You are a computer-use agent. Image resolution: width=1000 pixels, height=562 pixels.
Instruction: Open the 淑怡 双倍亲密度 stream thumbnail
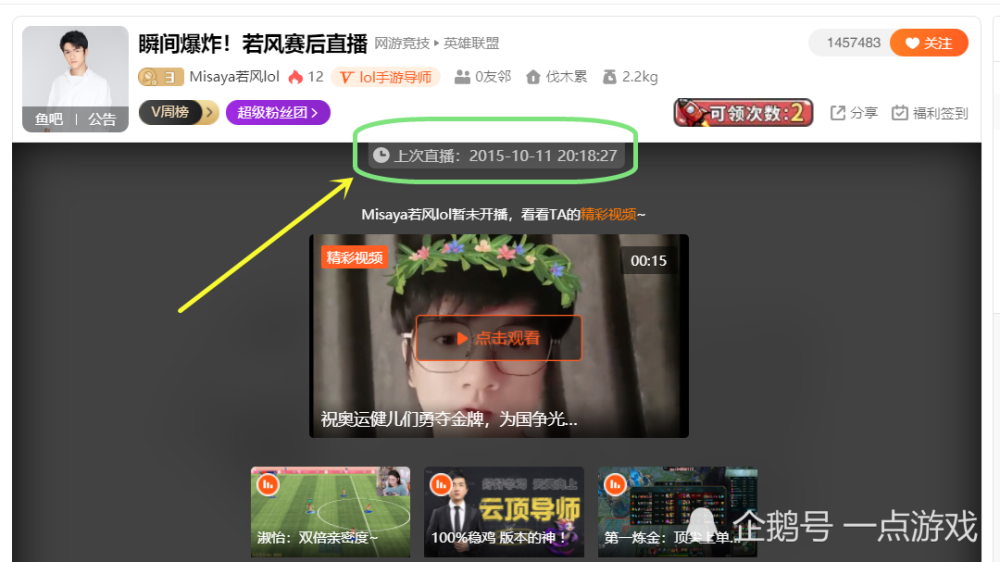click(x=330, y=512)
